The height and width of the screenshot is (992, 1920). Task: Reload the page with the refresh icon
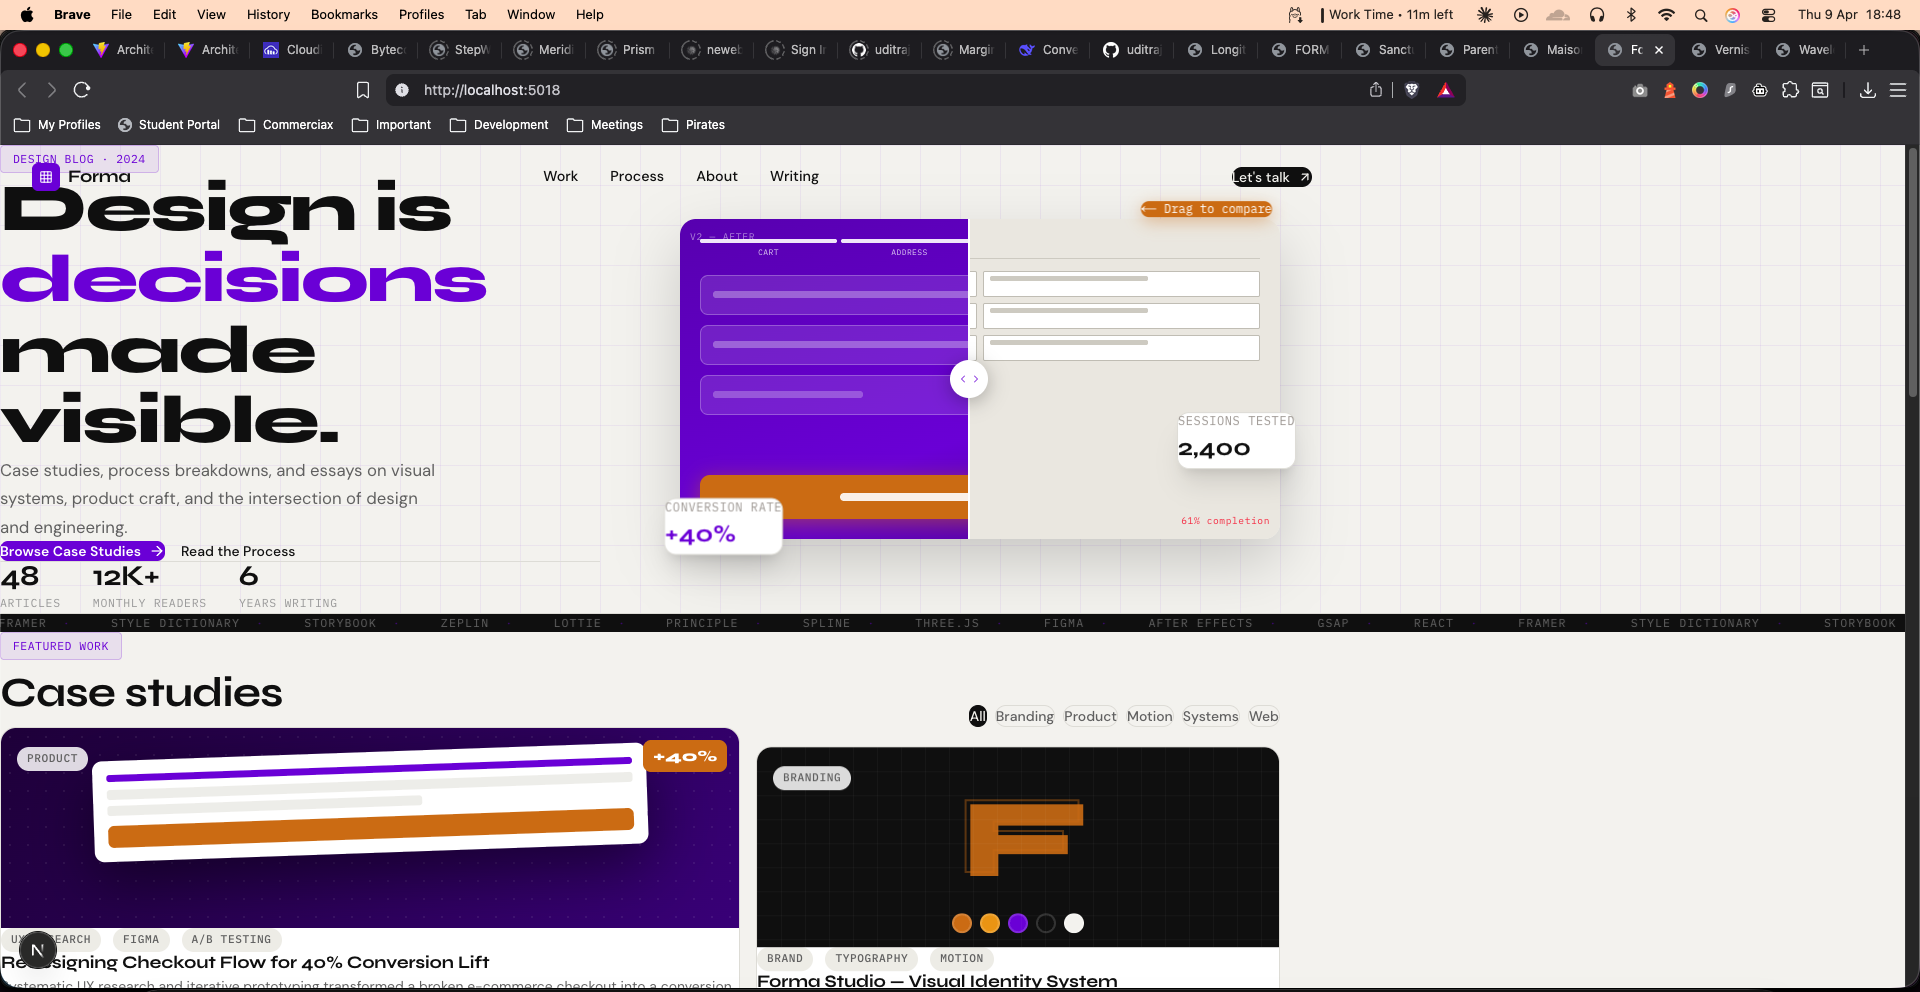point(82,90)
